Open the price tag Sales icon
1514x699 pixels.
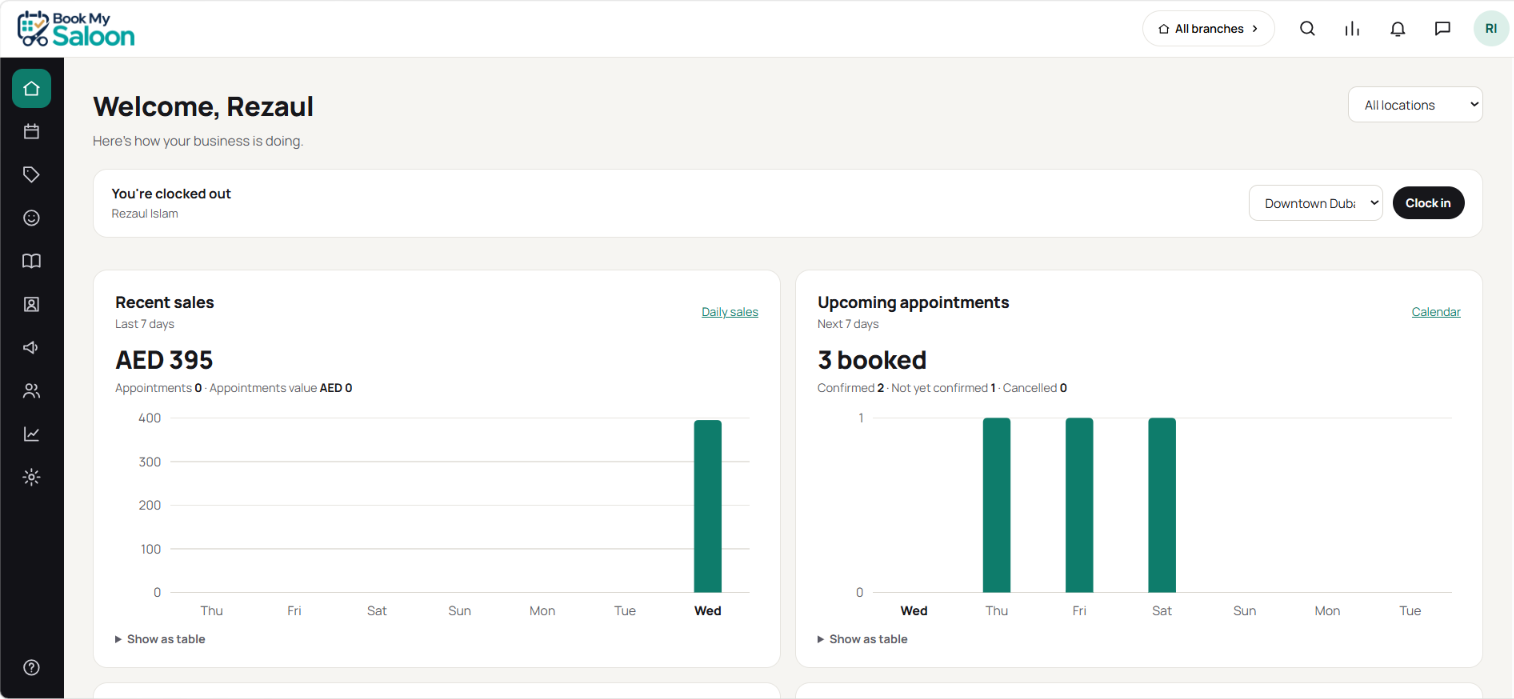pos(32,174)
